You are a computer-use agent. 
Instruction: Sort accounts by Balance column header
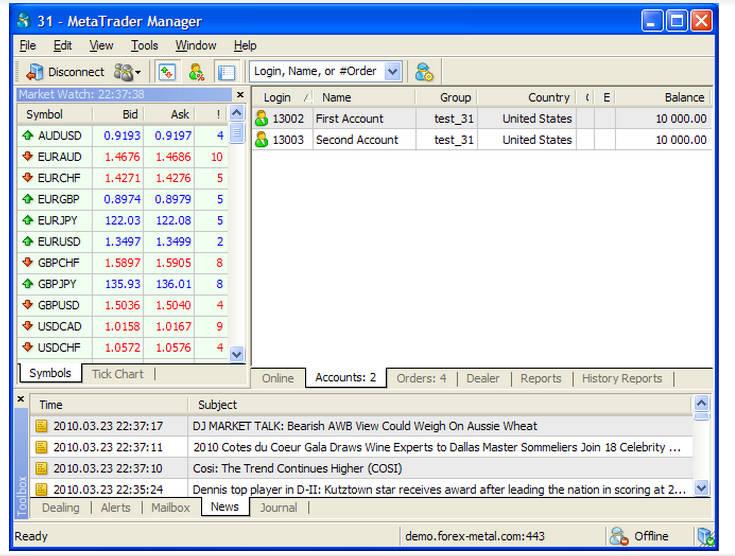click(x=663, y=98)
